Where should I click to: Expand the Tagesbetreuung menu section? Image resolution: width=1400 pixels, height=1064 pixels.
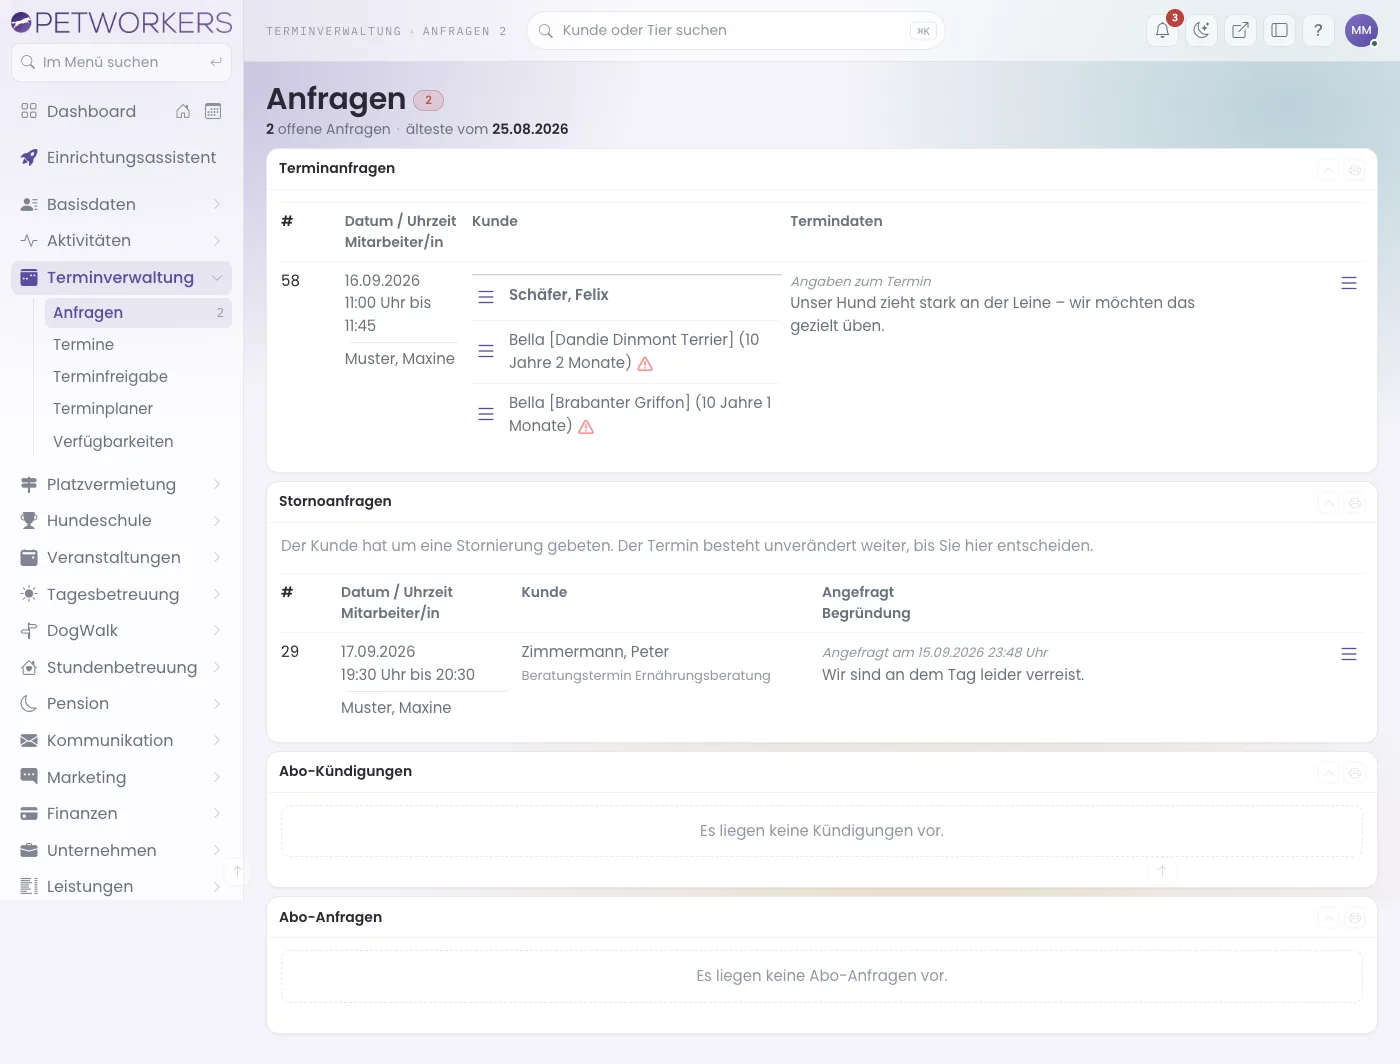tap(121, 594)
